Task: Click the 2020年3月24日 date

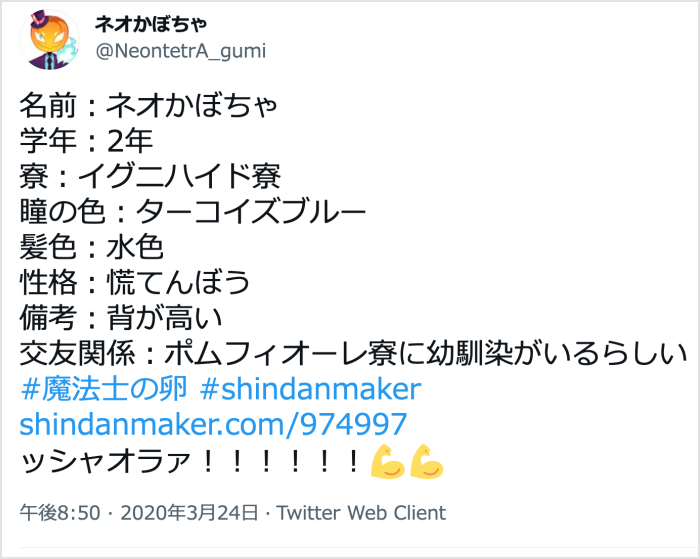Action: [x=189, y=513]
